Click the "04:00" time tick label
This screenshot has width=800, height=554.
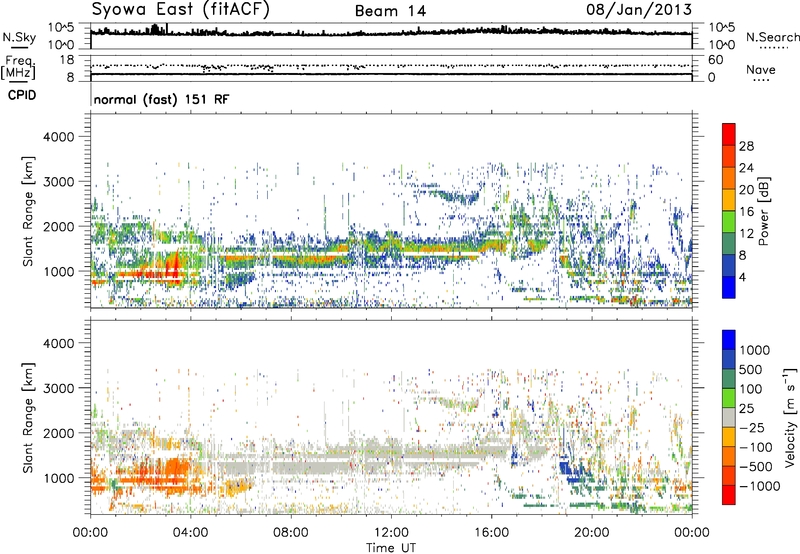(191, 533)
